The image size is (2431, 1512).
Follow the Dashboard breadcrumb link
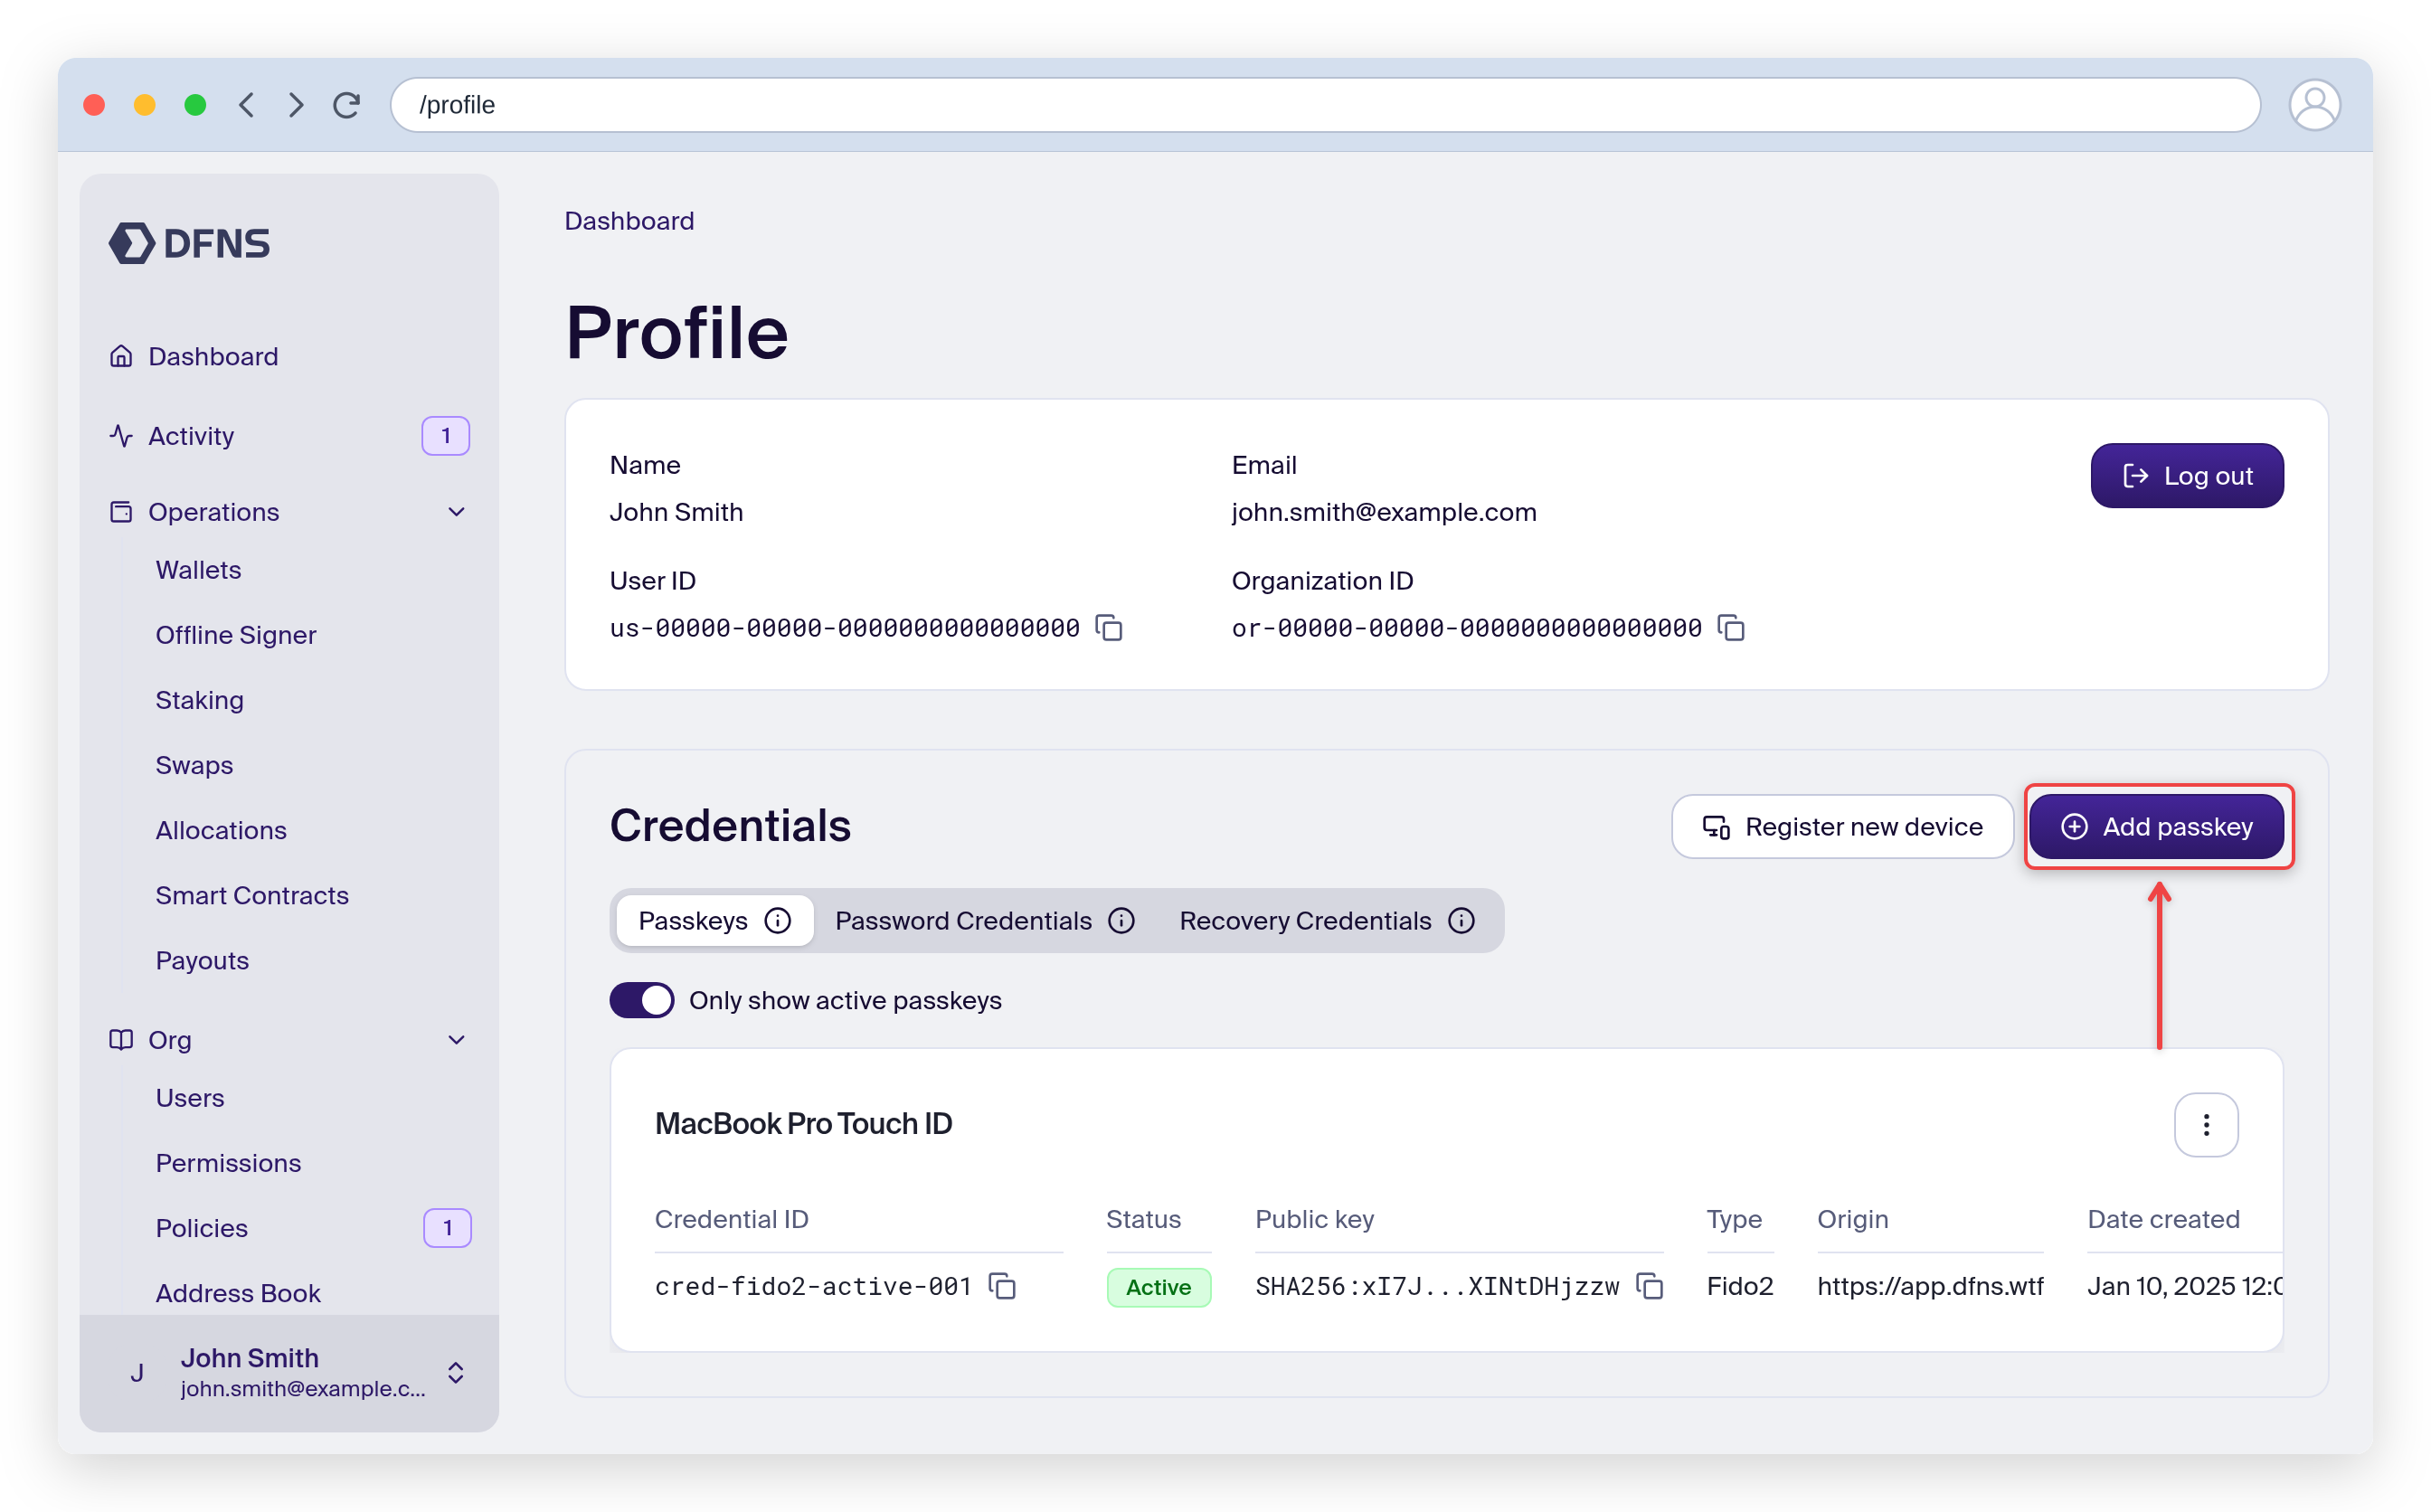pyautogui.click(x=629, y=221)
